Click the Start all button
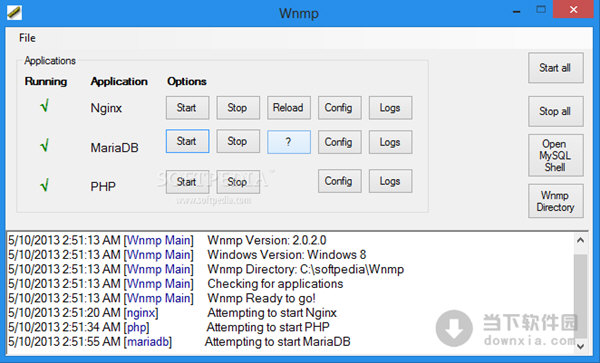This screenshot has height=363, width=600. pyautogui.click(x=556, y=68)
